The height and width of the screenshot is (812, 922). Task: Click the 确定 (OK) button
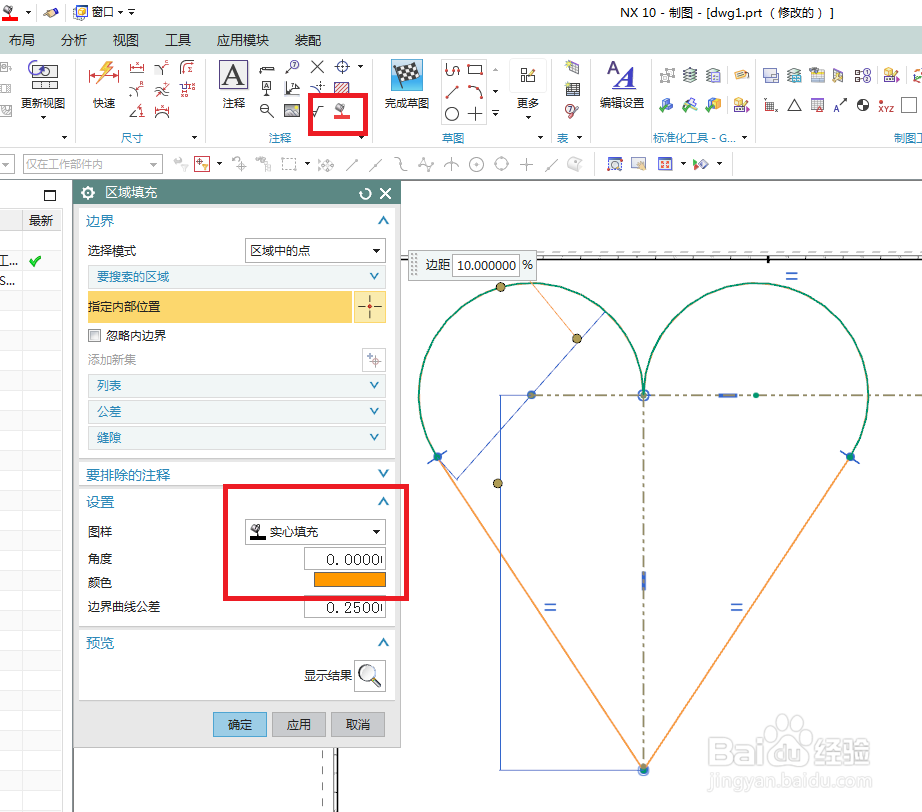tap(239, 724)
